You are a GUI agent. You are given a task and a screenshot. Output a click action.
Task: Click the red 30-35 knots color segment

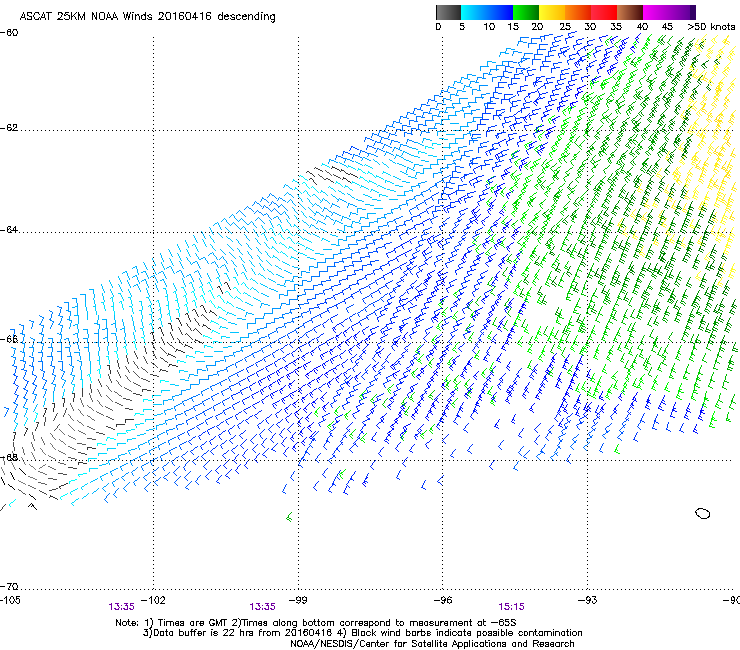pyautogui.click(x=604, y=12)
